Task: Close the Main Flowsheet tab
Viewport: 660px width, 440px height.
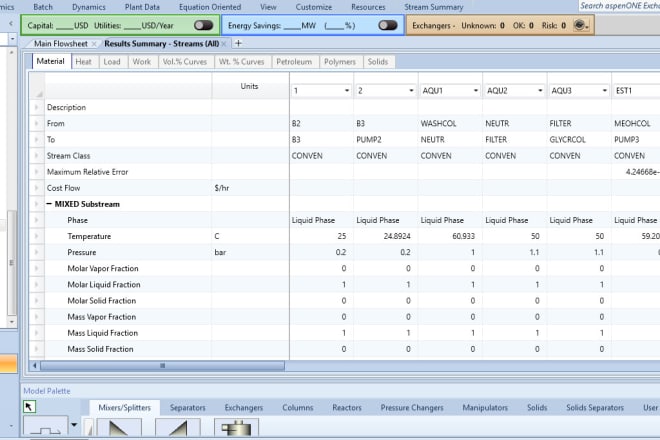Action: [94, 44]
